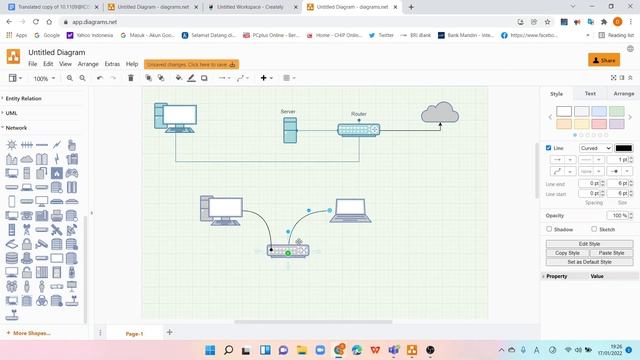Viewport: 640px width, 360px height.
Task: Switch to the Arrange tab in format panel
Action: [623, 93]
